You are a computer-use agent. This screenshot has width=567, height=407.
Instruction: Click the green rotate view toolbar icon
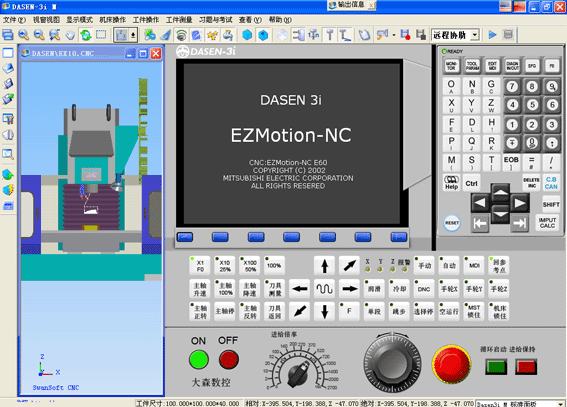point(86,35)
